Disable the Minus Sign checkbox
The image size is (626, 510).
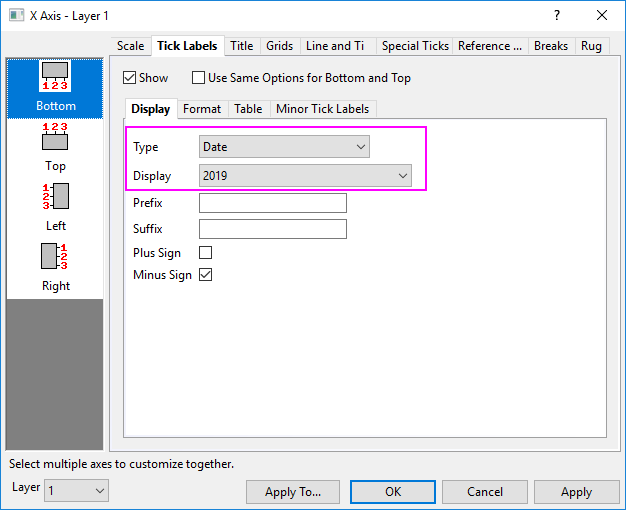[206, 275]
